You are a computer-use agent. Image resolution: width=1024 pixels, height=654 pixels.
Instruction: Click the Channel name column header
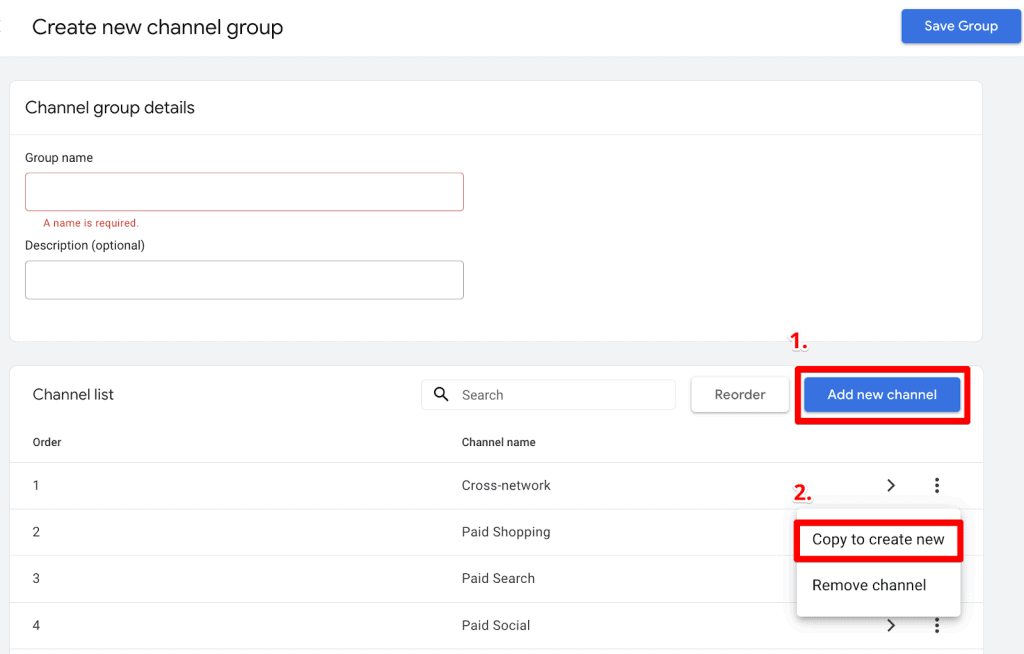coord(498,442)
